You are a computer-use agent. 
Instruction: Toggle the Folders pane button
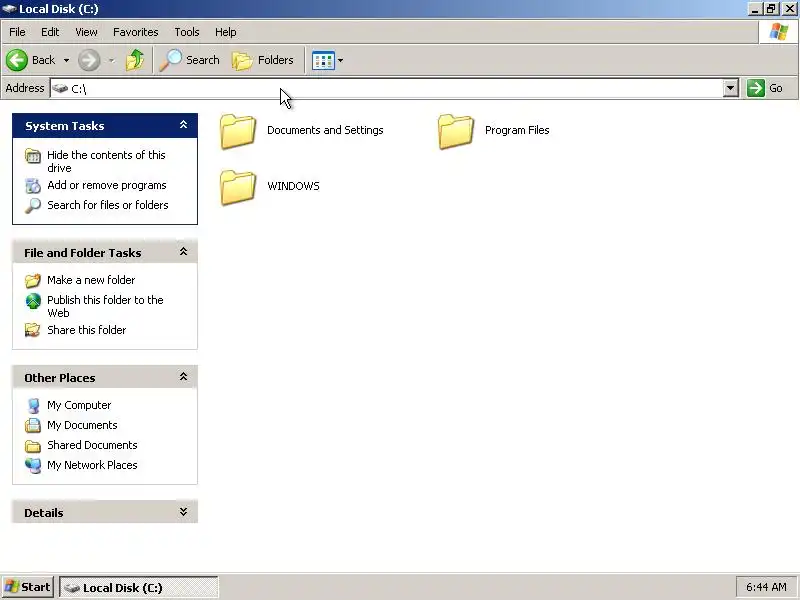(263, 60)
